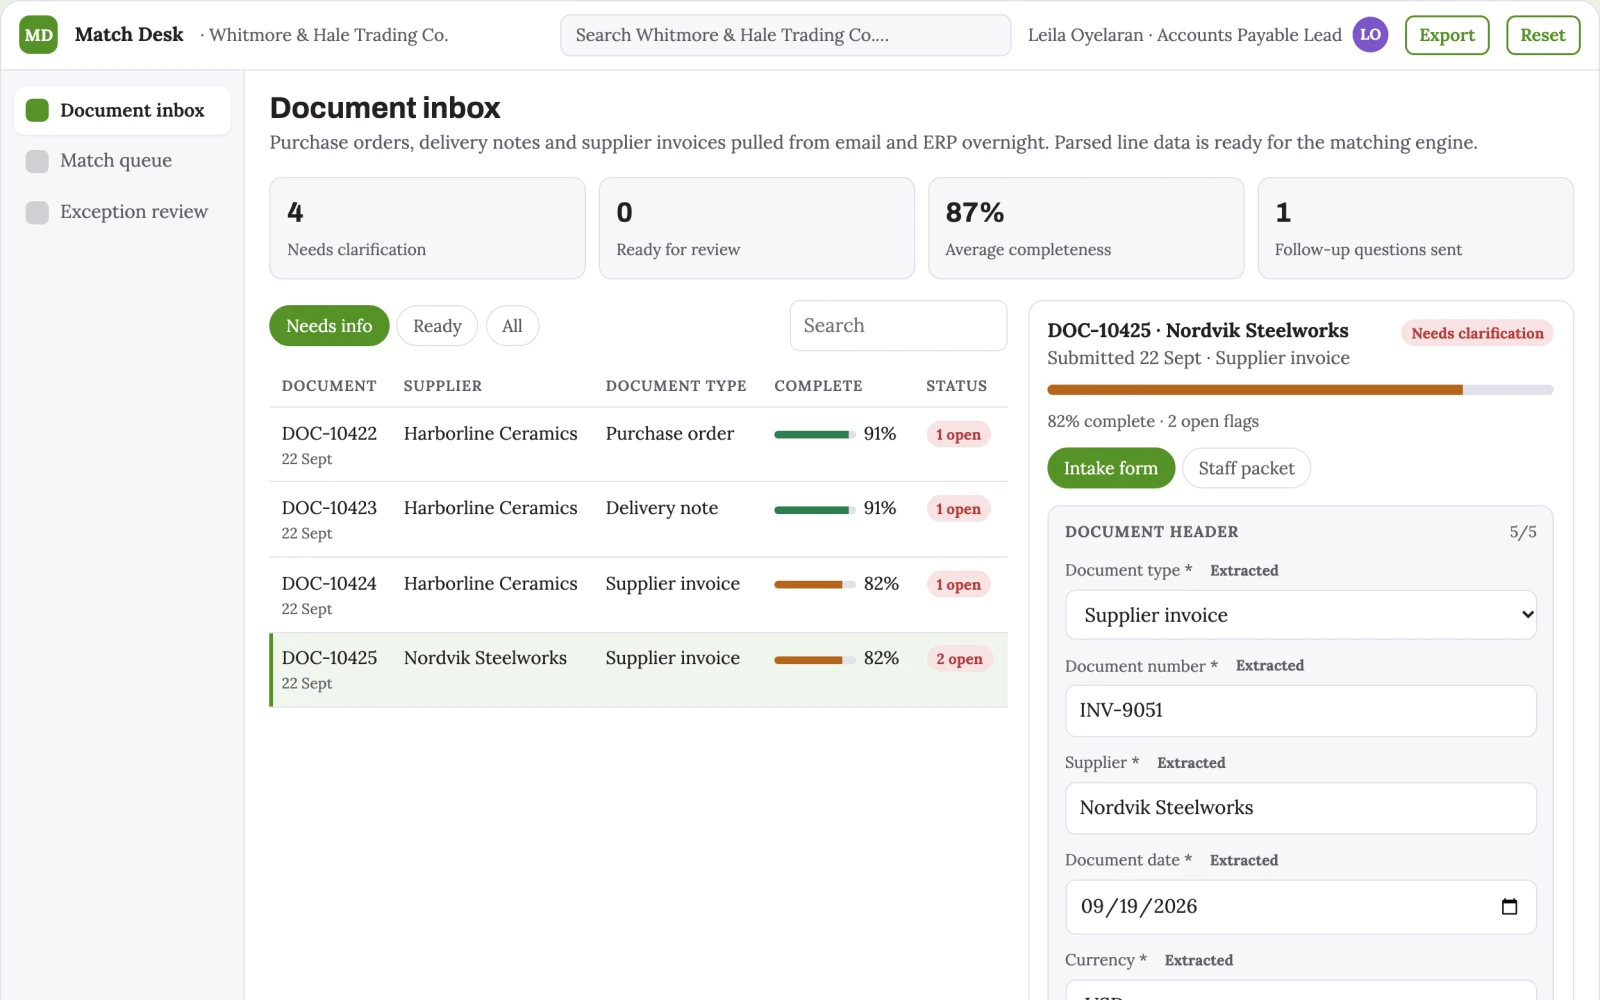Open the Needs clarification stat card
1600x1000 pixels.
(427, 228)
